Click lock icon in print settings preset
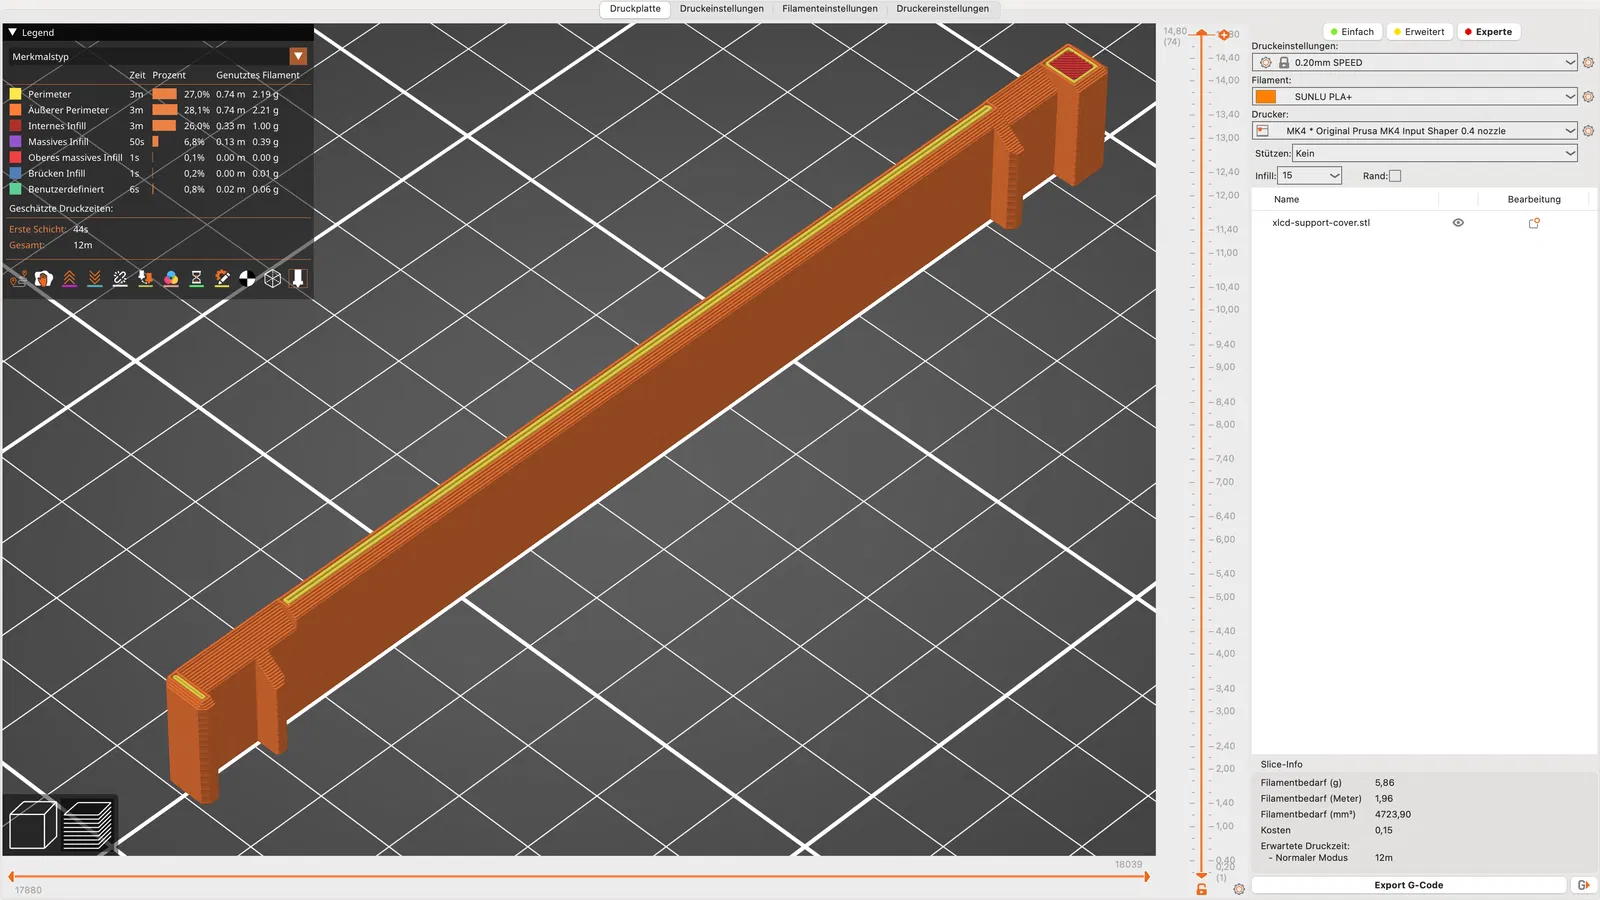The image size is (1600, 900). tap(1284, 62)
